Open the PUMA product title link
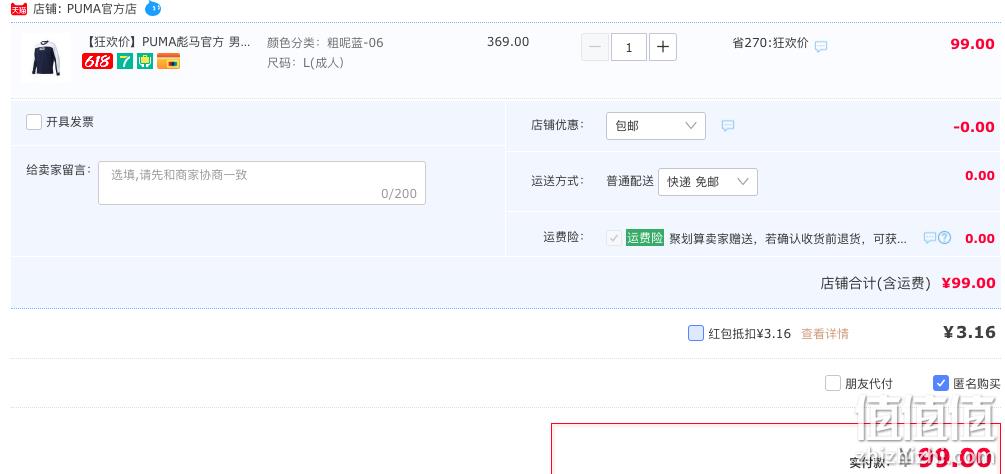Viewport: 1005px width, 474px height. [167, 42]
